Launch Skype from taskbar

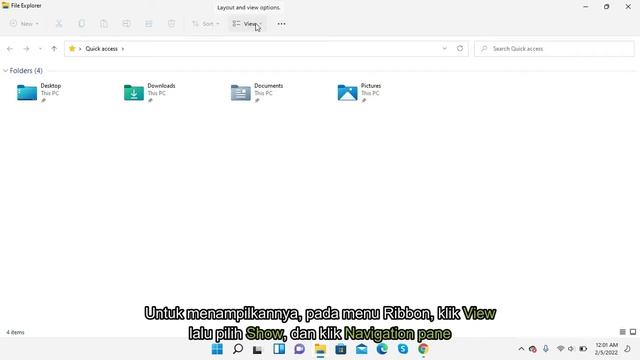(x=403, y=349)
